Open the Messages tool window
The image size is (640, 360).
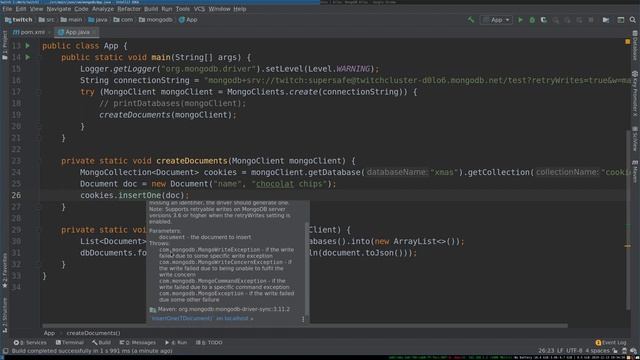[138, 343]
